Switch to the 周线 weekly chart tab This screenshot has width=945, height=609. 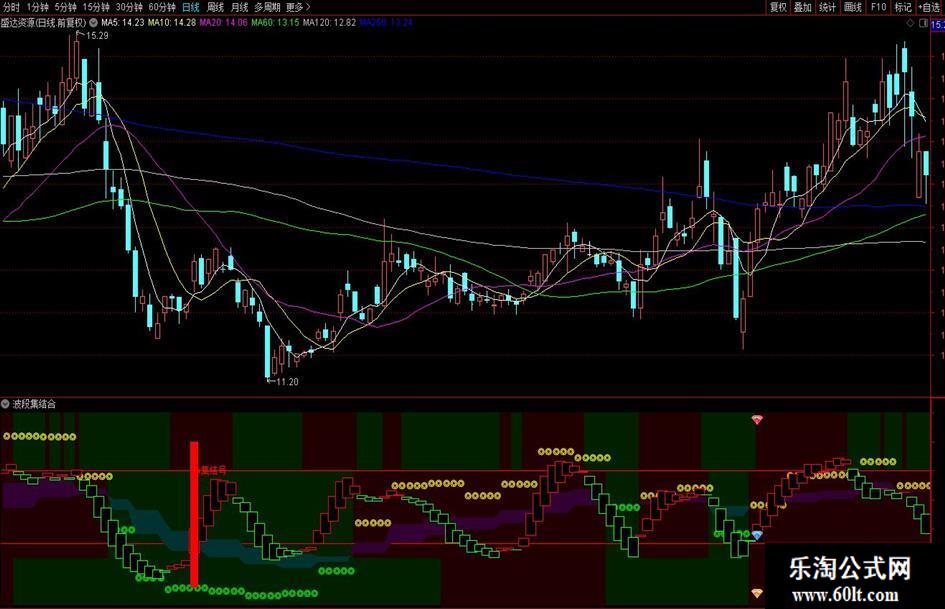coord(215,7)
